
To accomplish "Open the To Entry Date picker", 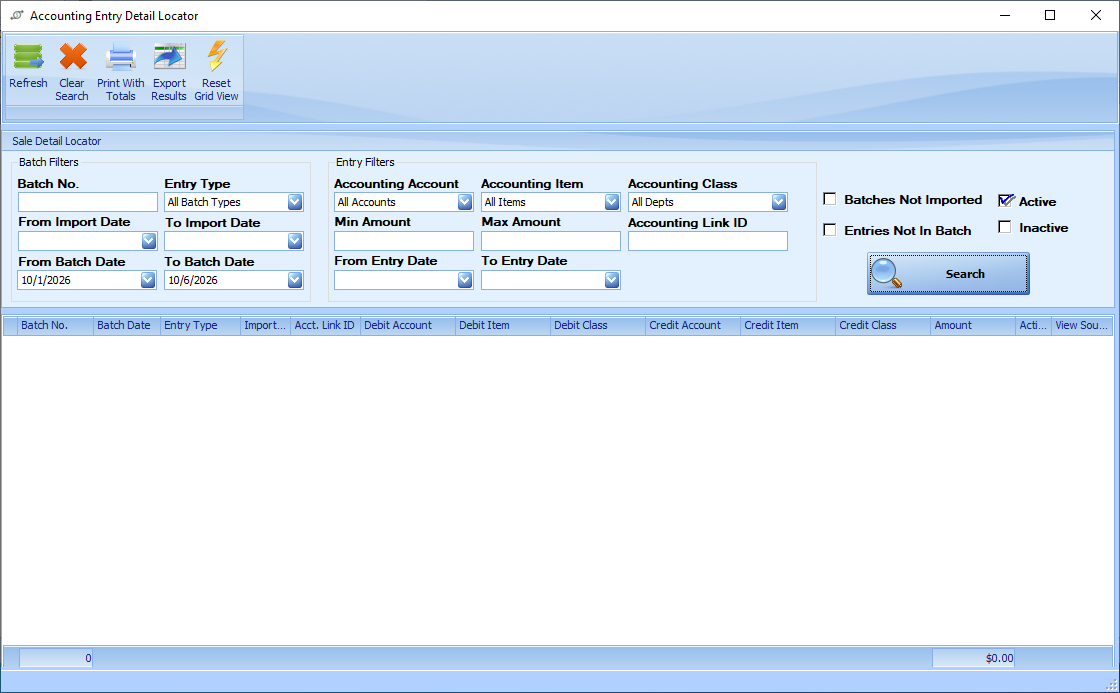I will pos(611,280).
